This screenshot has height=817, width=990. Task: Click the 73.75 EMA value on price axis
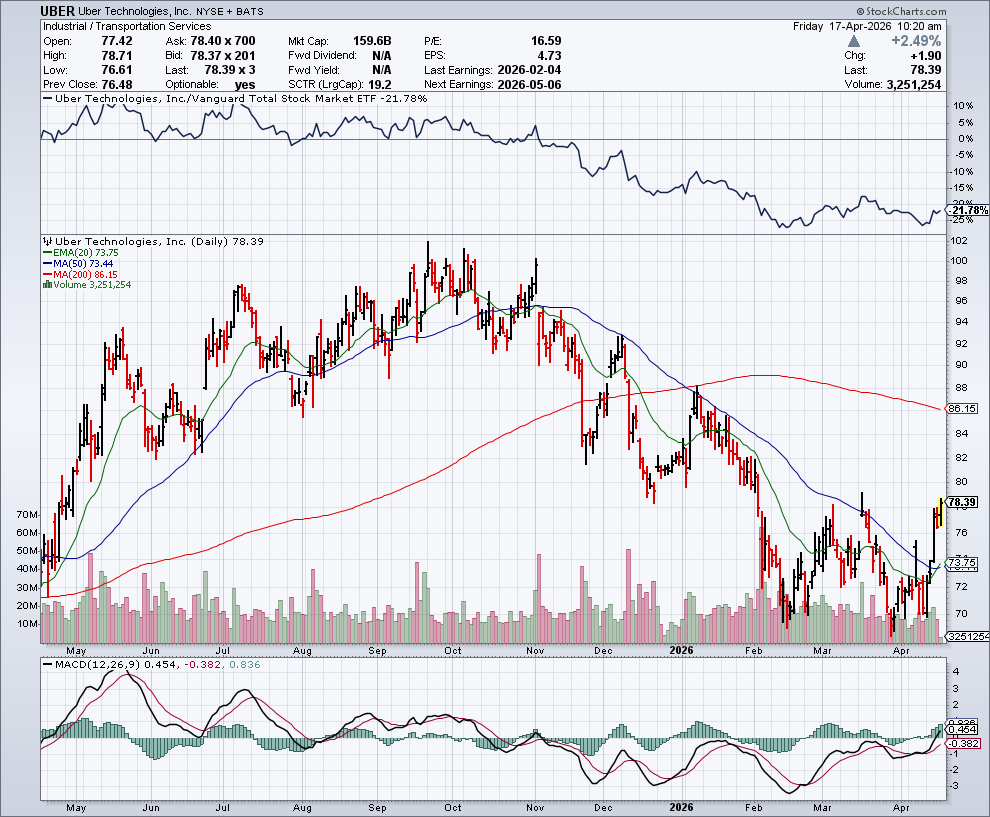961,564
